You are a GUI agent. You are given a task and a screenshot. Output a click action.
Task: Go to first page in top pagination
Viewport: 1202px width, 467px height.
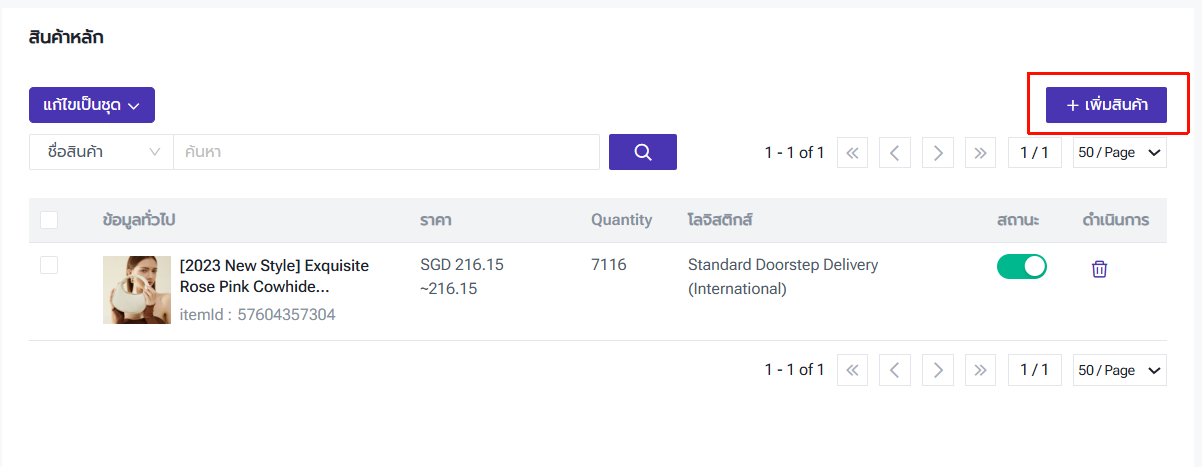pyautogui.click(x=852, y=153)
